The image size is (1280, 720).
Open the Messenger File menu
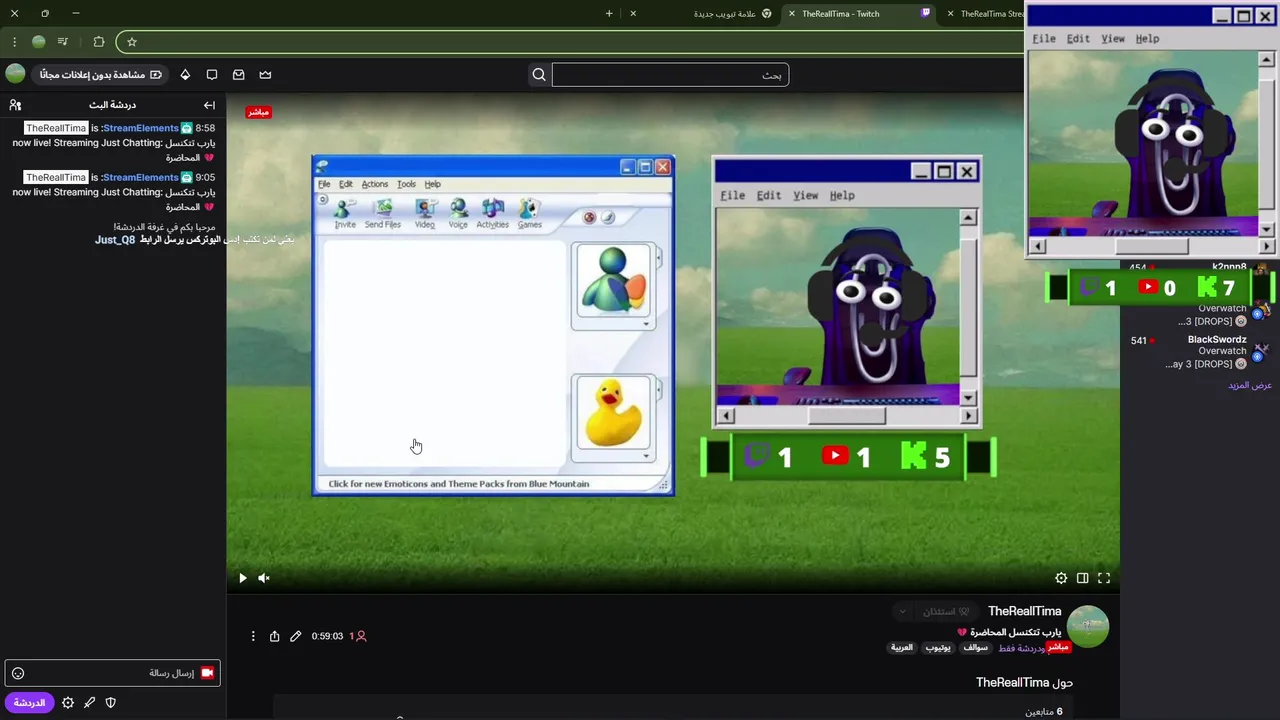pos(324,184)
